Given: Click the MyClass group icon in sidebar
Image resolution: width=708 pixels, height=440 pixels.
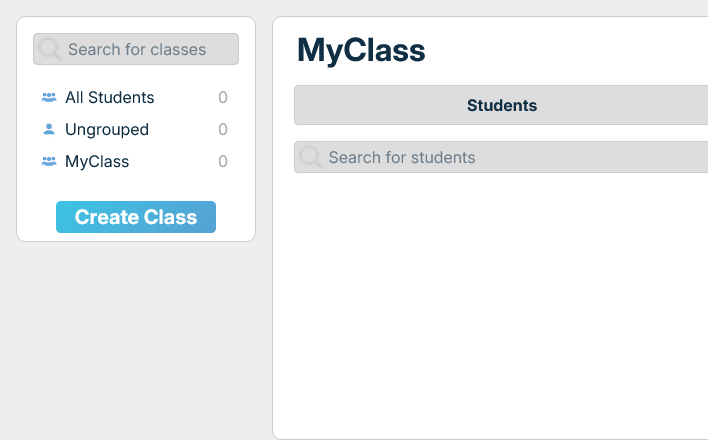Looking at the screenshot, I should 49,161.
